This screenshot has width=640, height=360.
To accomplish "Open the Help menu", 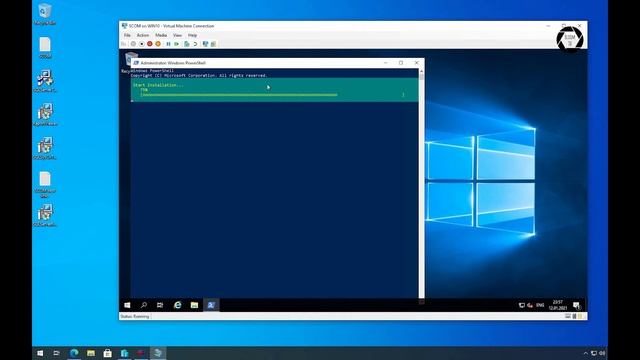I will 192,36.
